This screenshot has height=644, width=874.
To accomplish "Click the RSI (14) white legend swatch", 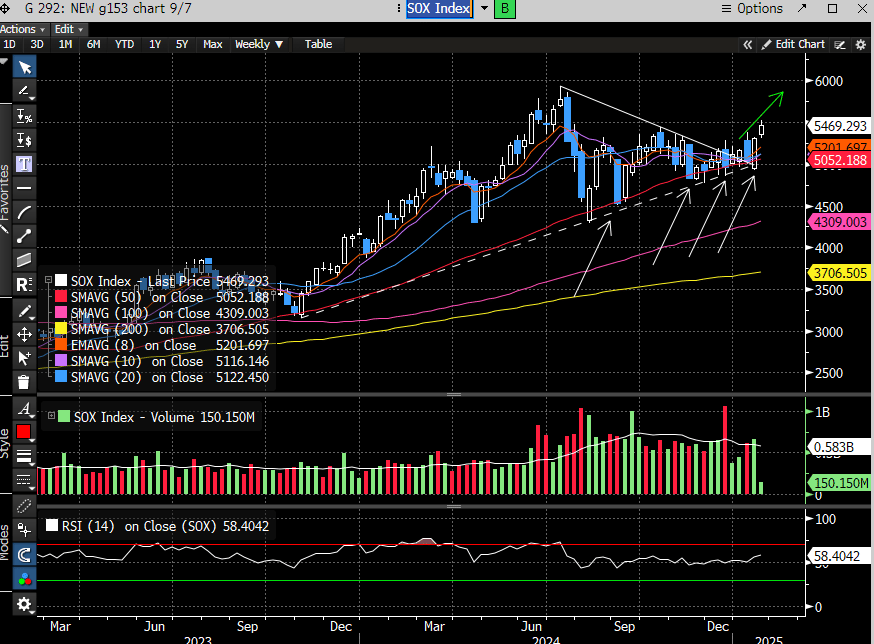I will pyautogui.click(x=52, y=525).
